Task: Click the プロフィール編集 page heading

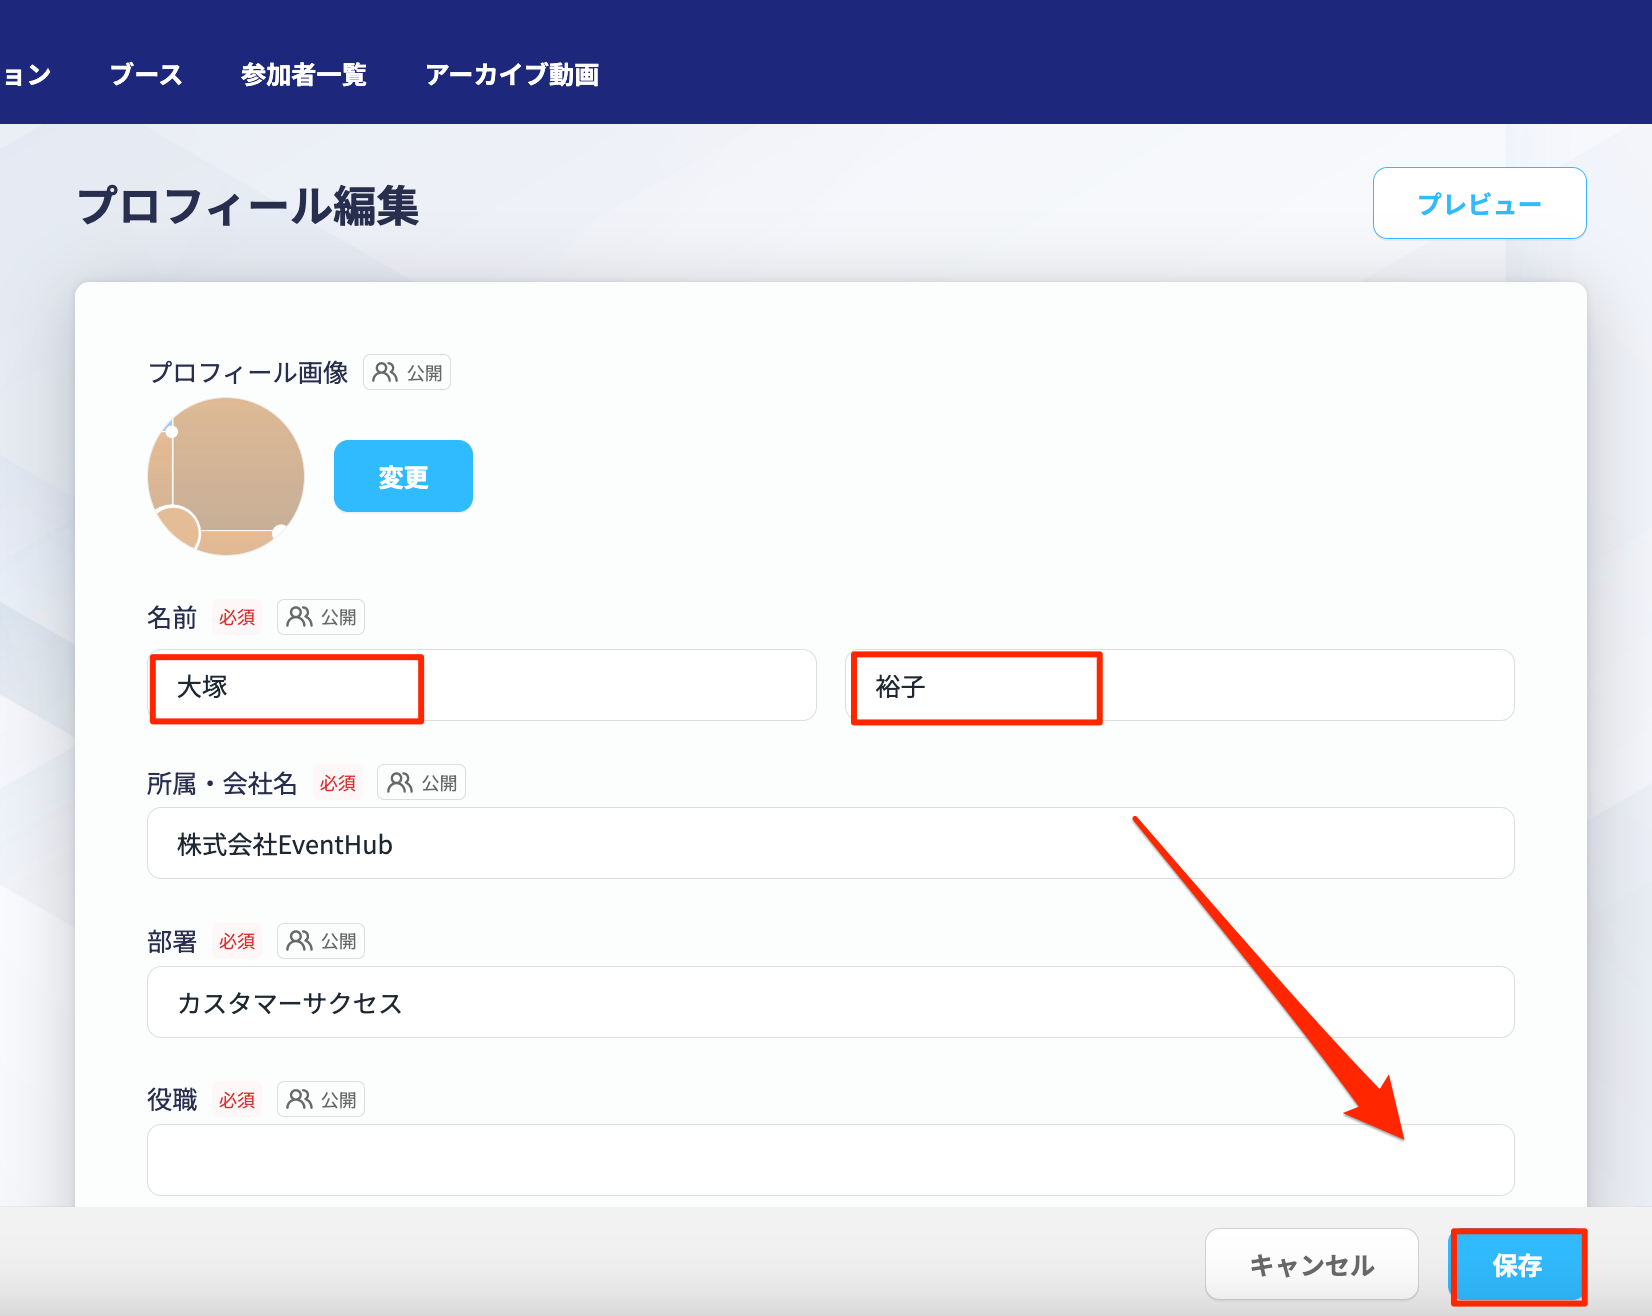Action: click(248, 206)
